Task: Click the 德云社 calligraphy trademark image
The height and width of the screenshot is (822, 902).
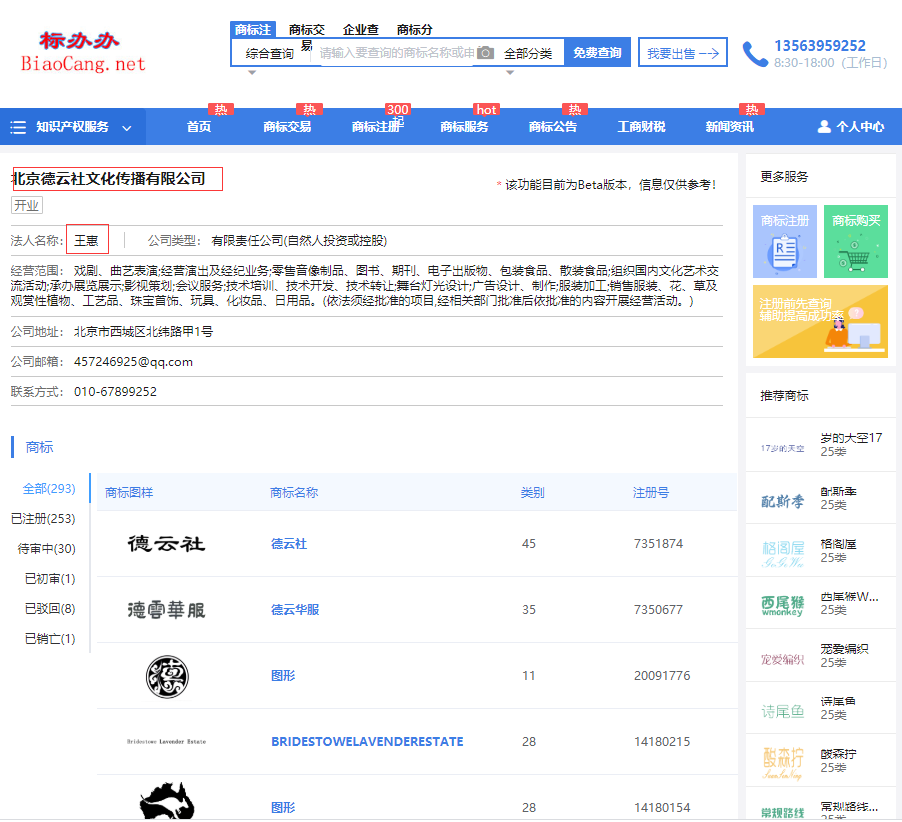Action: (x=166, y=544)
